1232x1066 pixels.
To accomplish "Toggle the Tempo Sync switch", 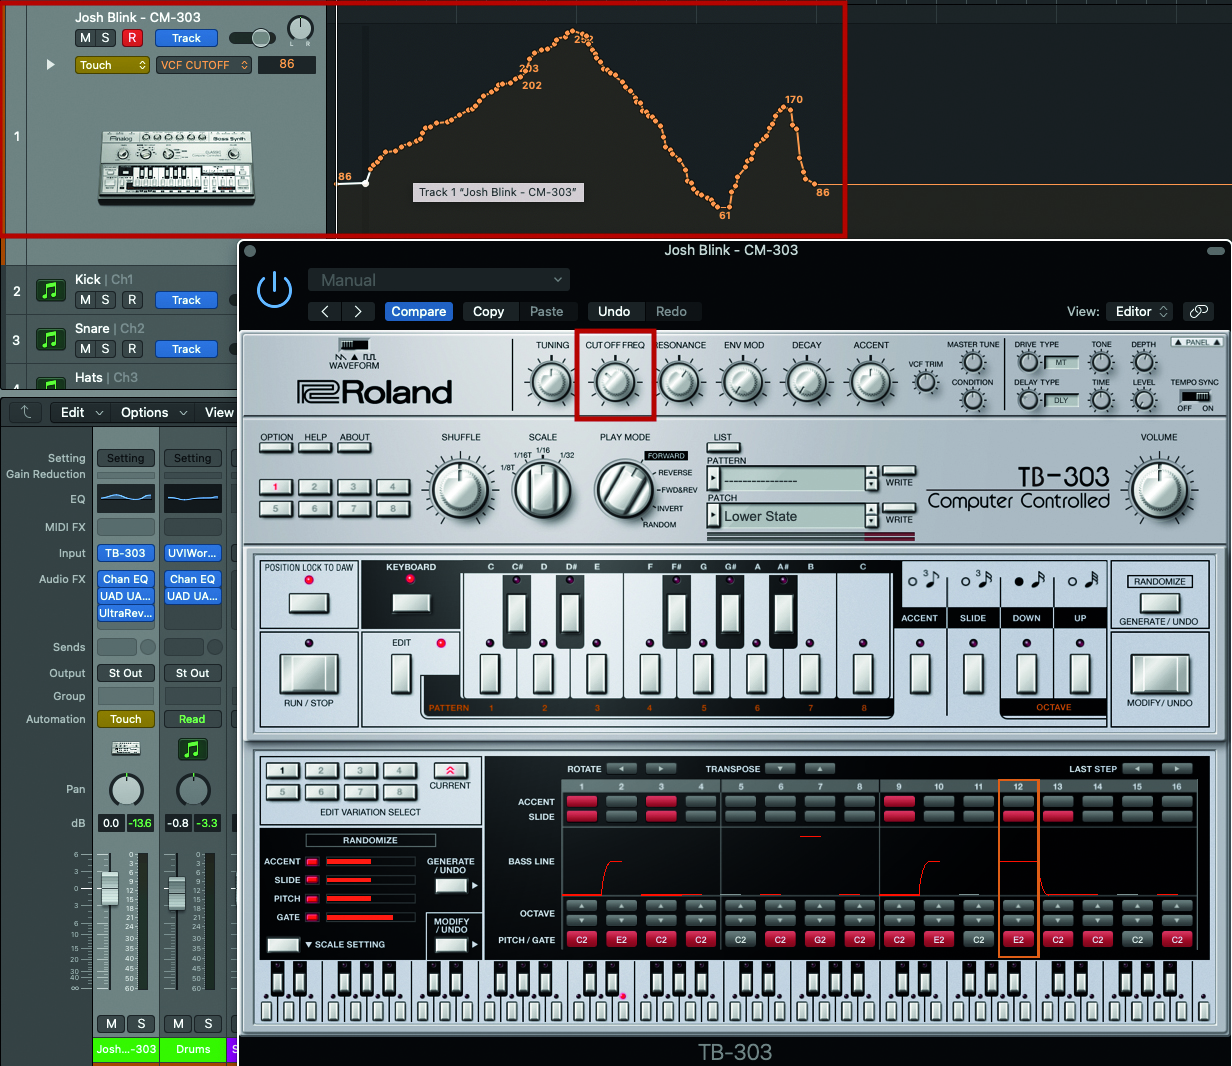I will (1195, 396).
